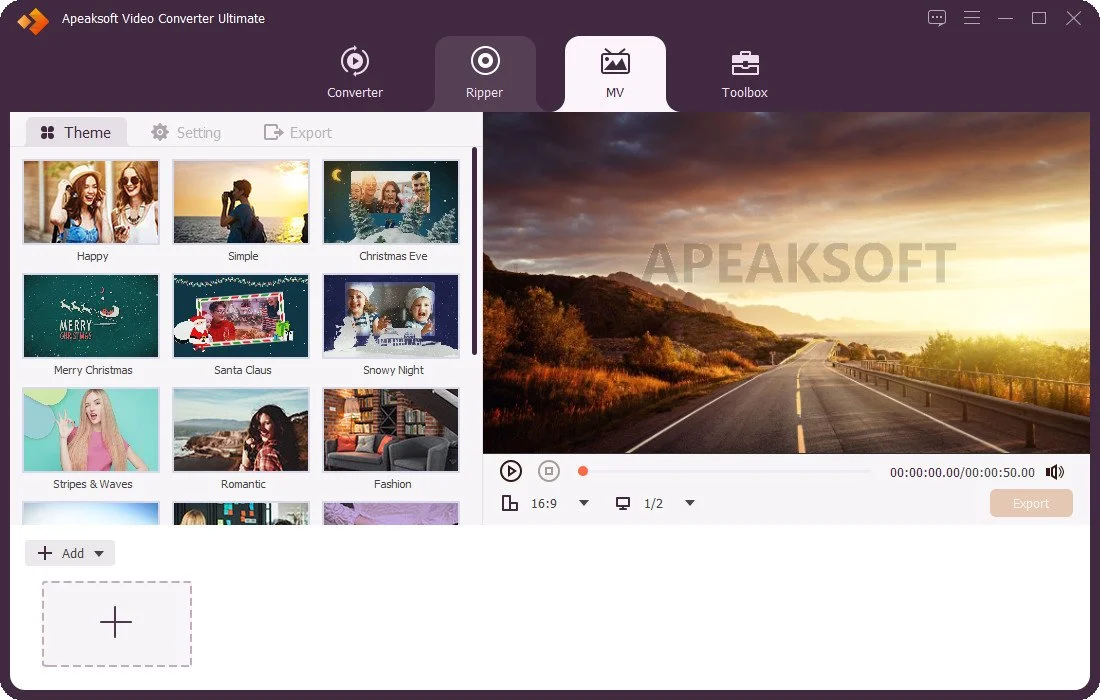Stop the preview playback
1100x700 pixels.
(x=549, y=471)
